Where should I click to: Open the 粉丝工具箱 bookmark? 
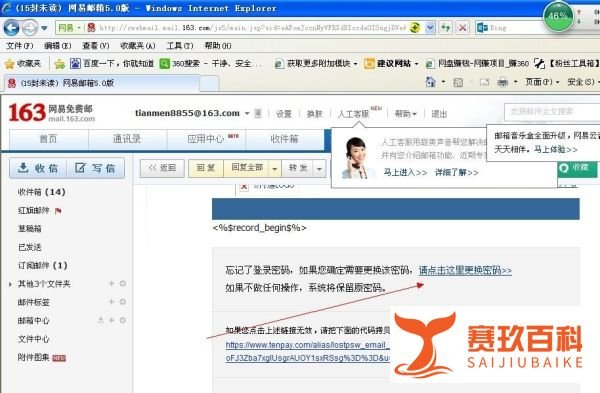tap(567, 64)
